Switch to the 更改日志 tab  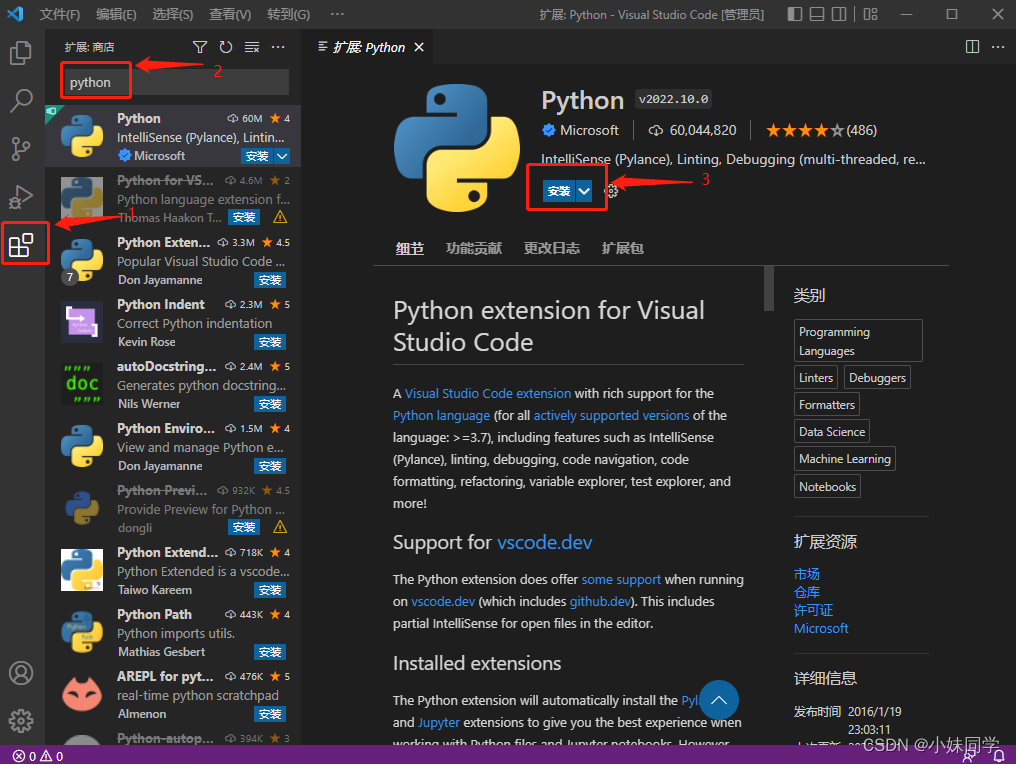pos(551,248)
